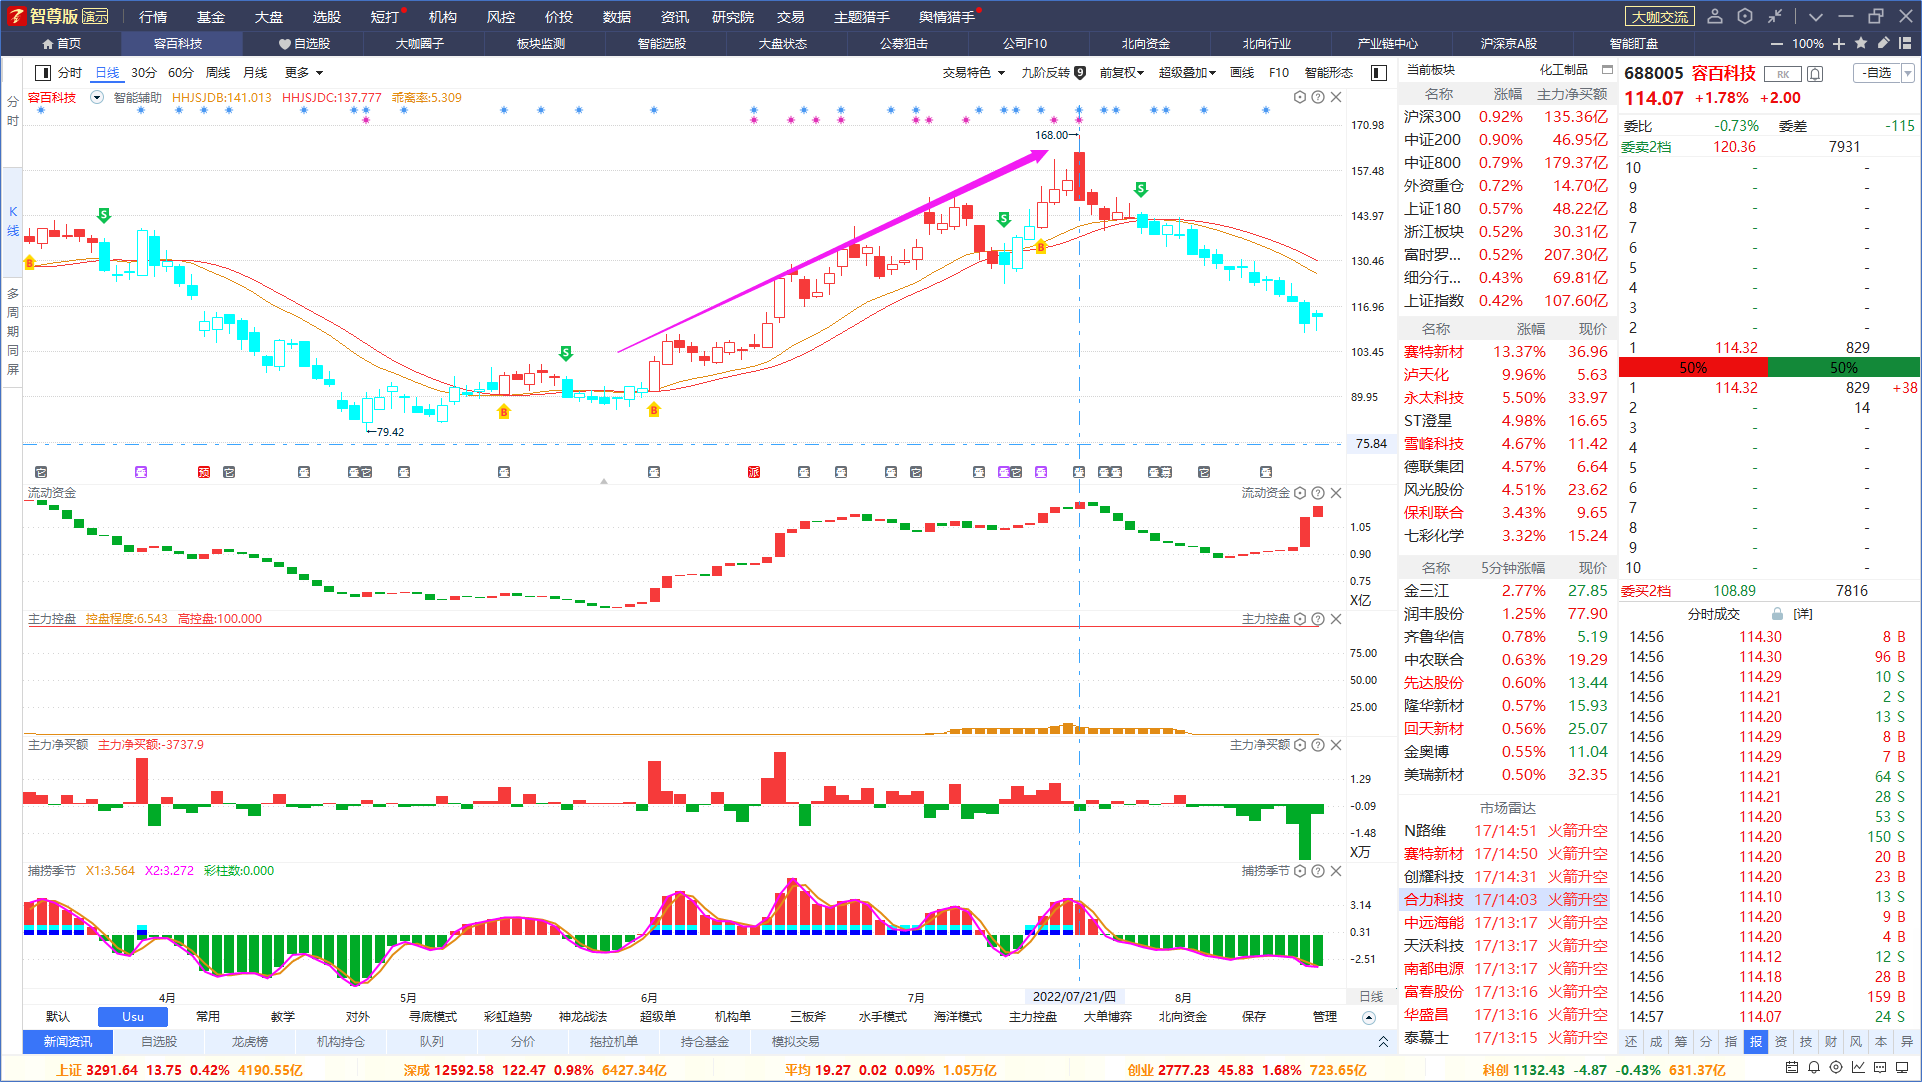
Task: Open the 行情 menu
Action: [153, 16]
